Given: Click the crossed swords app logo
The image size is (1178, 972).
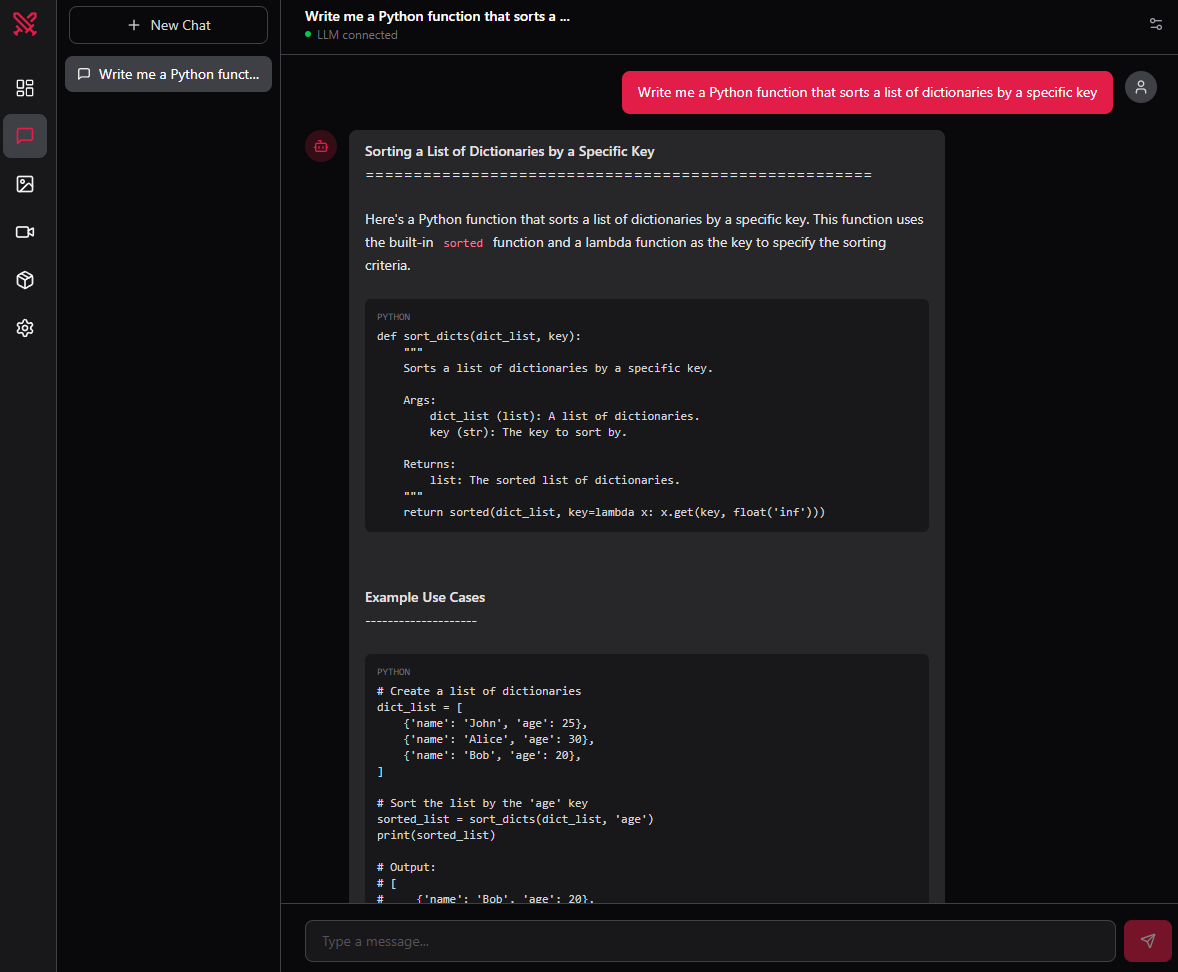Looking at the screenshot, I should click(25, 24).
